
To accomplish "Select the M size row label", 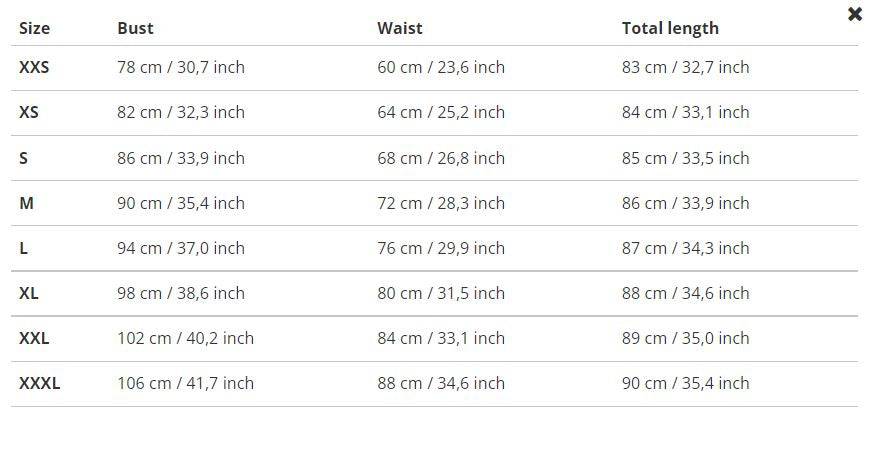I will (26, 203).
